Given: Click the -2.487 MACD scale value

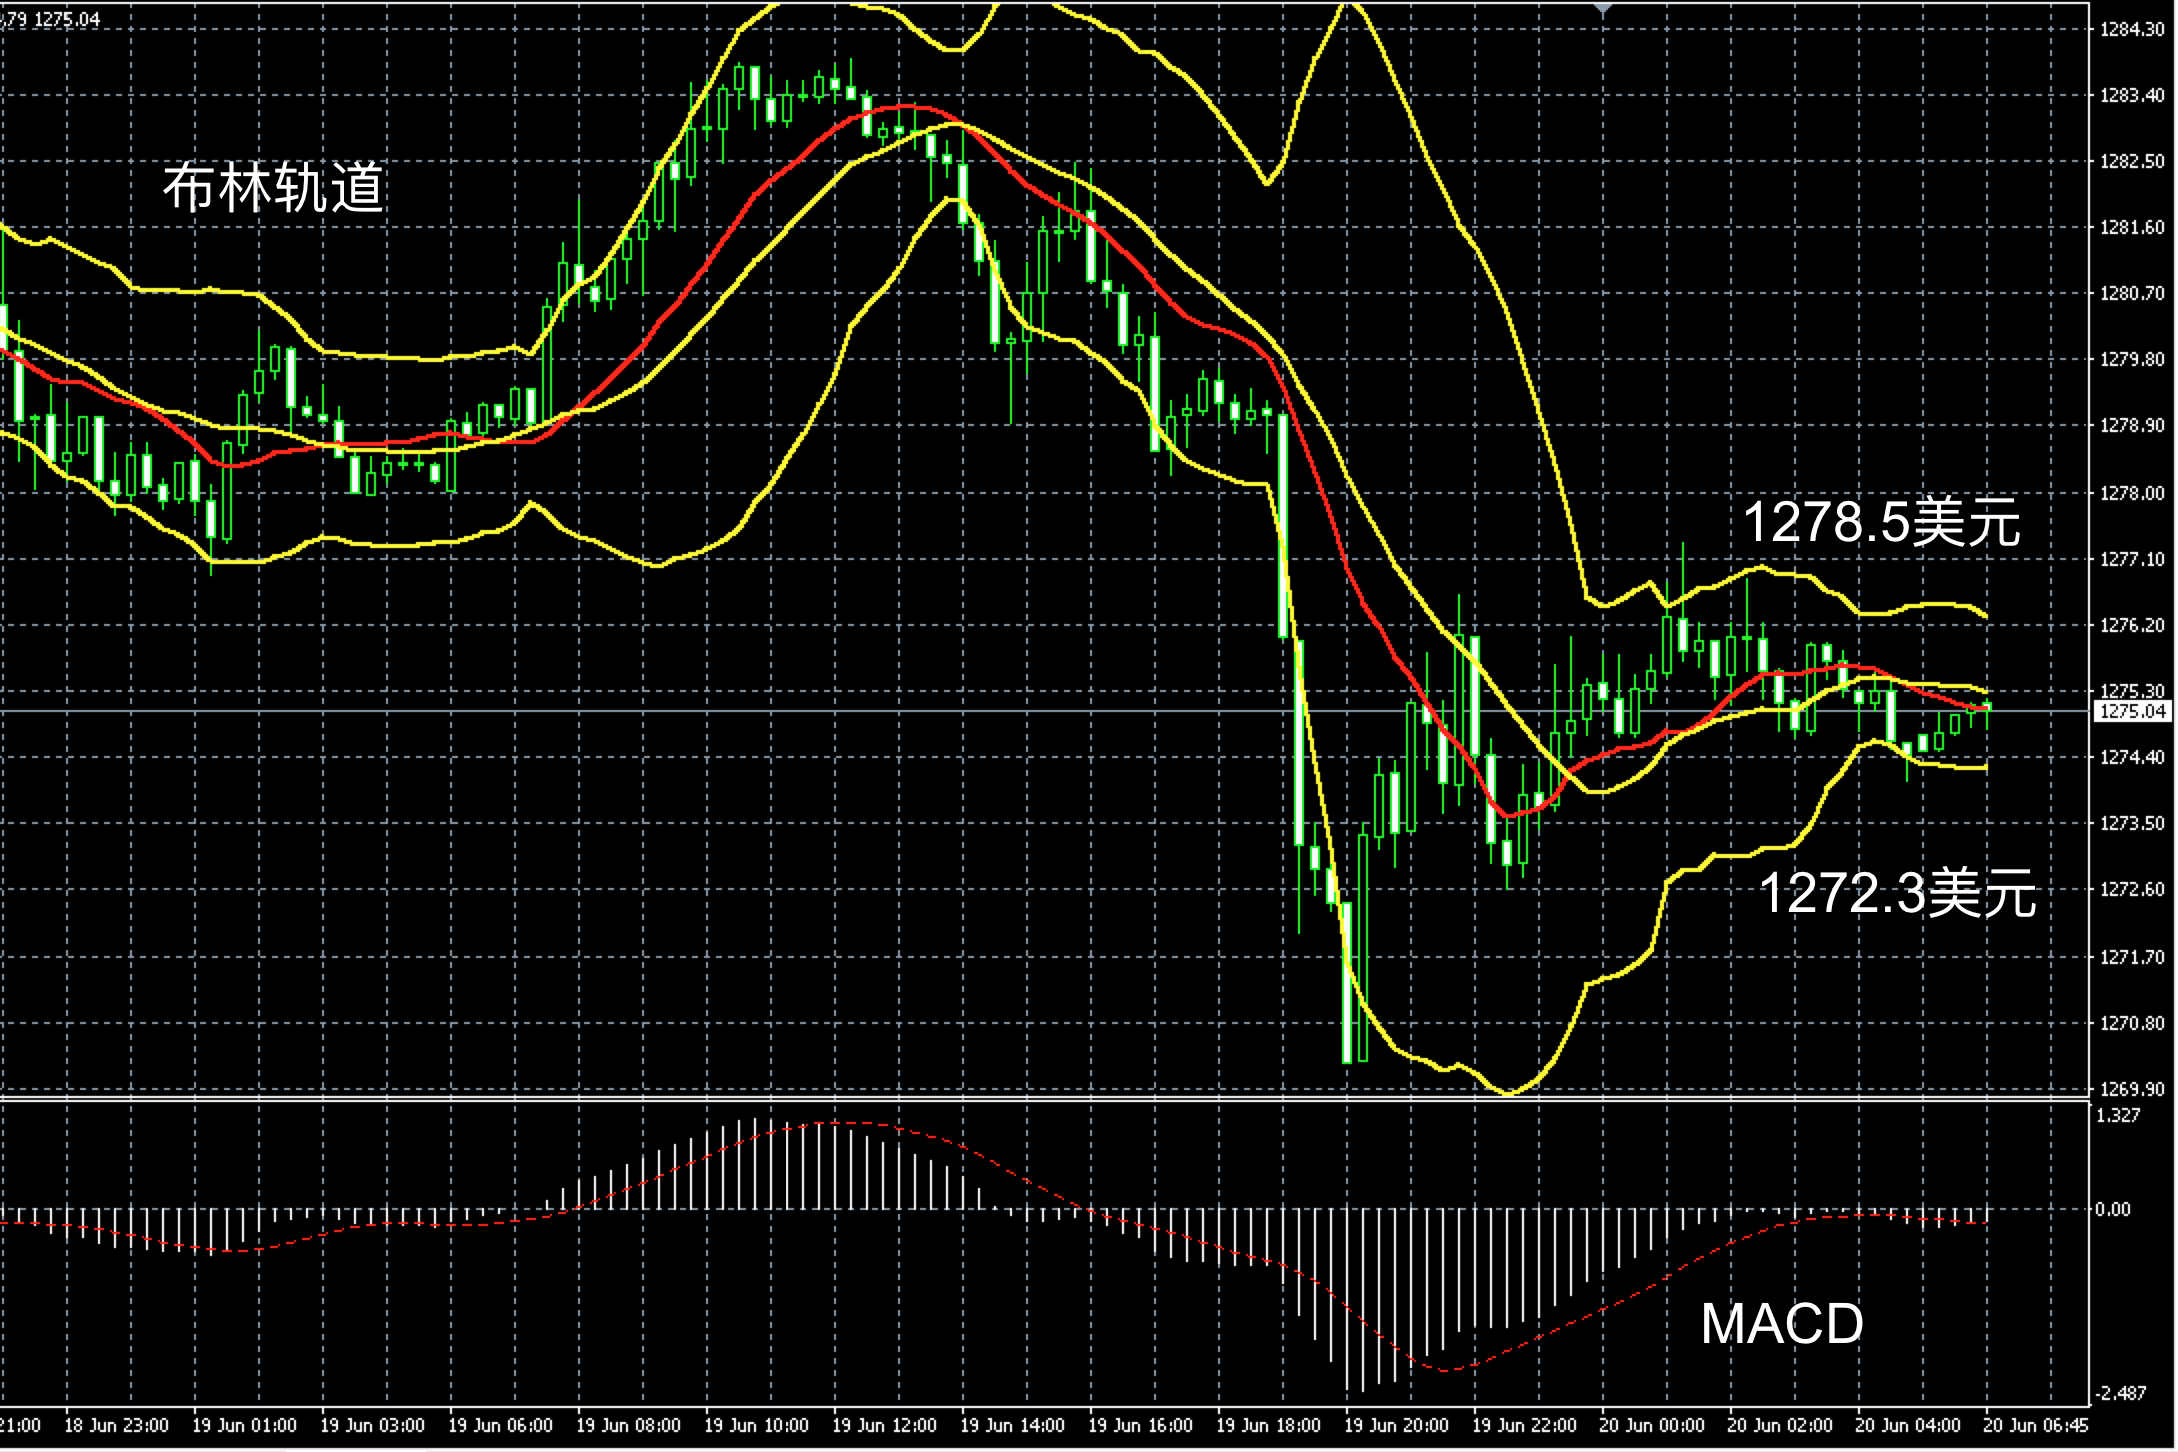Looking at the screenshot, I should coord(2119,1393).
